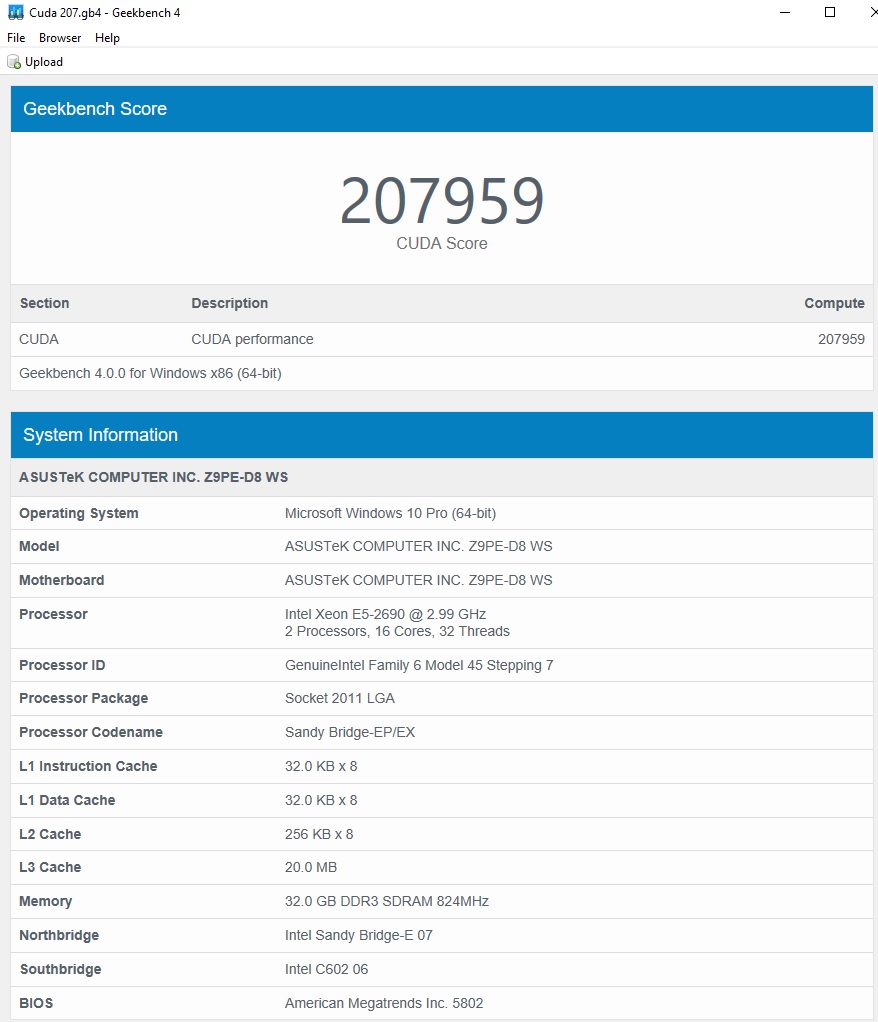Close the Geekbench 4 window
Screen dimensions: 878x1022
pos(873,12)
